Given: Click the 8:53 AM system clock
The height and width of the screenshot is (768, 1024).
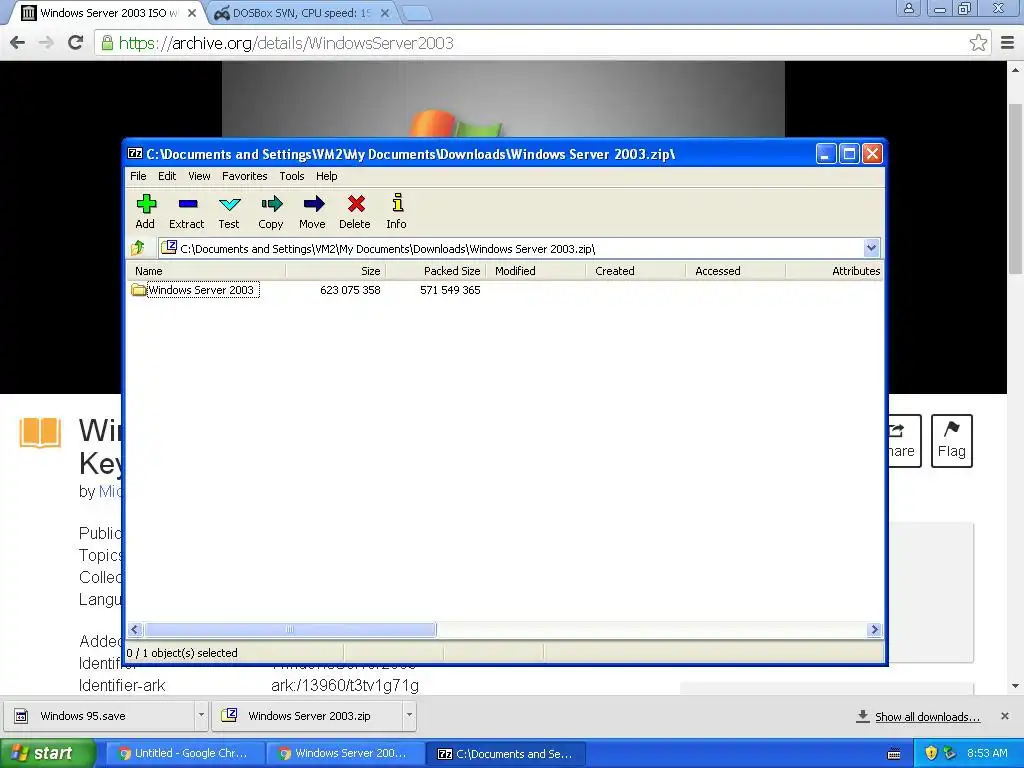Looking at the screenshot, I should click(x=987, y=753).
